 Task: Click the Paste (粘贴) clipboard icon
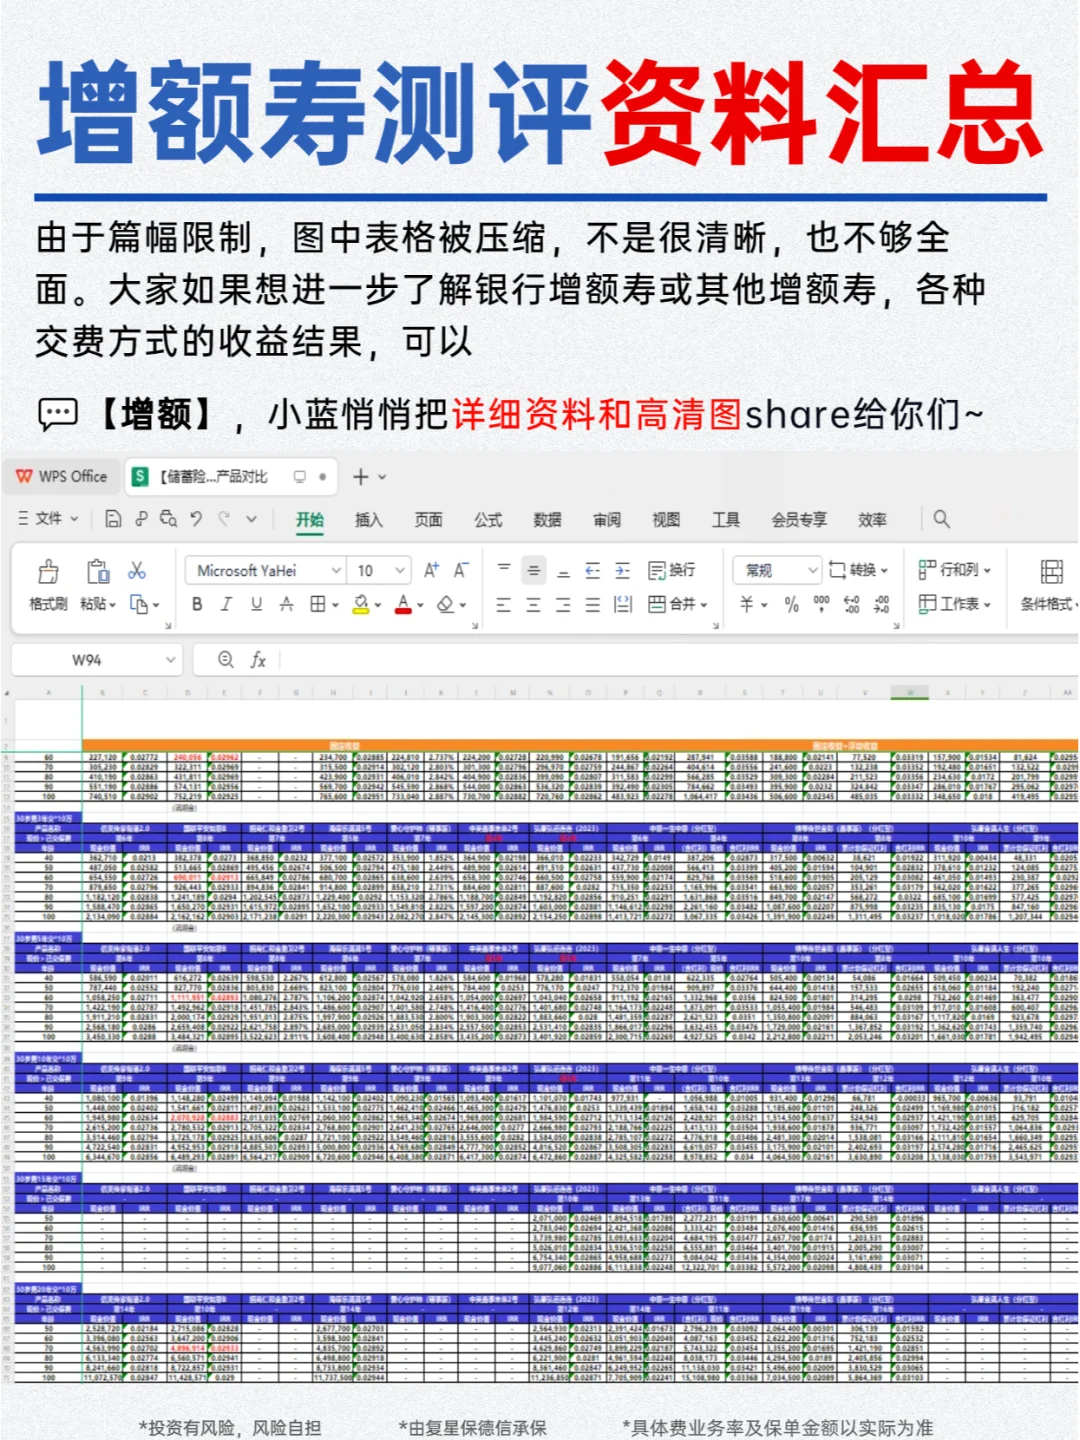(97, 571)
